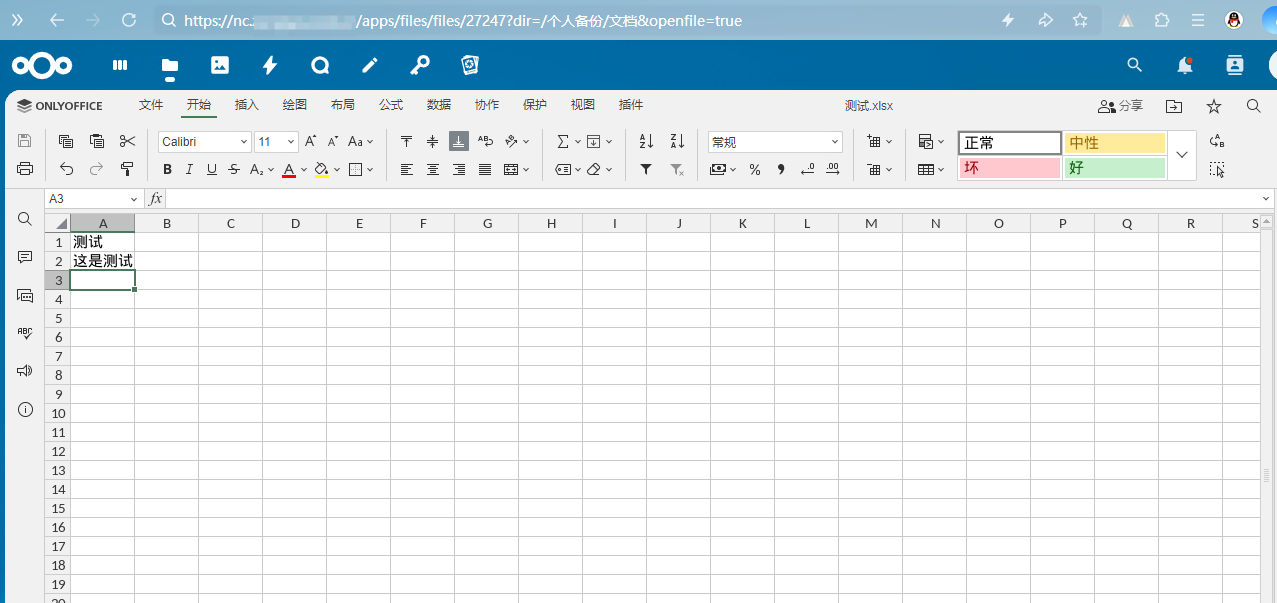This screenshot has height=603, width=1277.
Task: Open the comments icon in left sidebar
Action: pos(25,257)
